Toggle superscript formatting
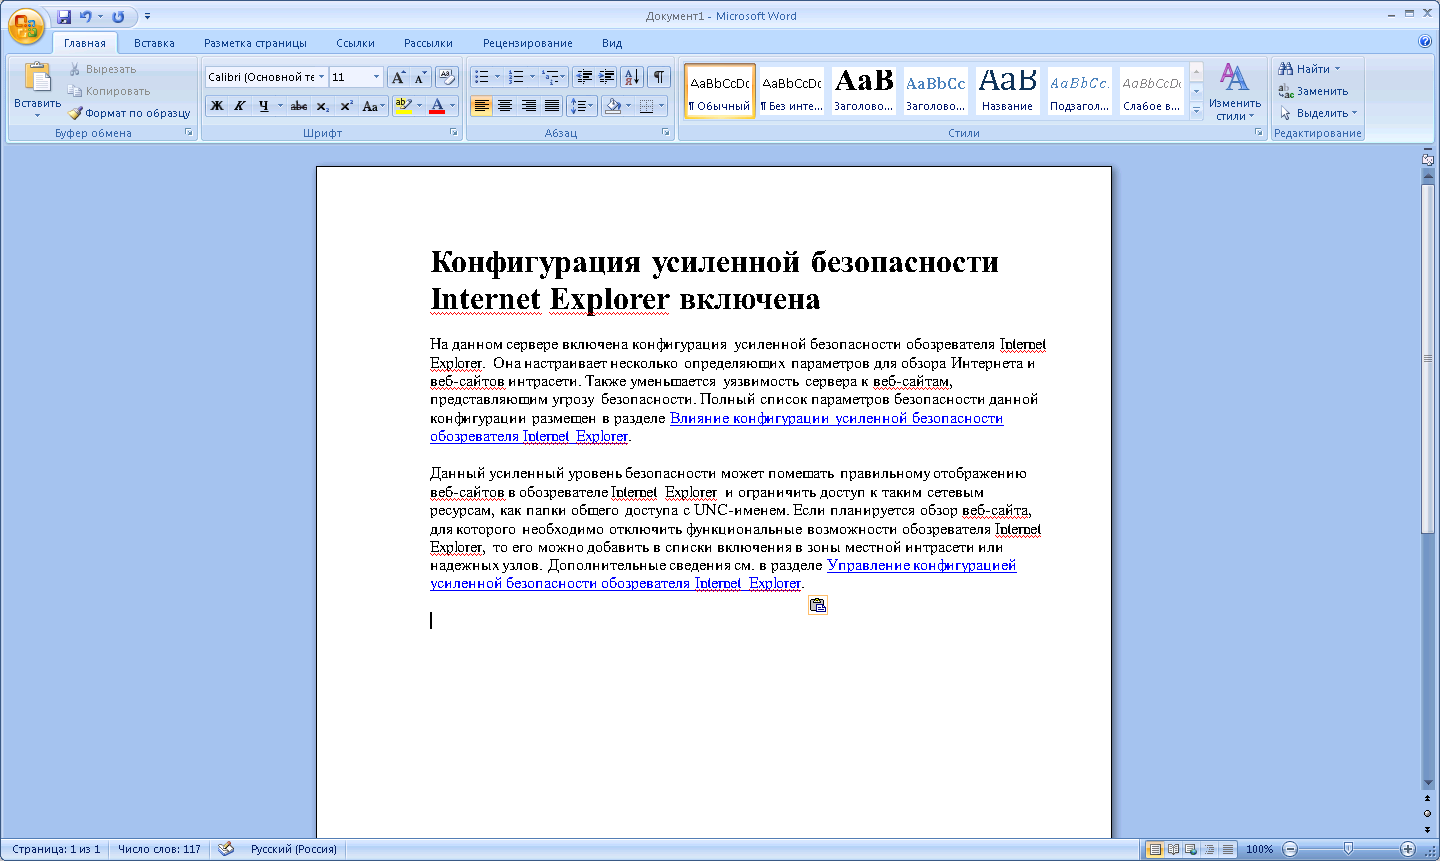 pos(346,105)
